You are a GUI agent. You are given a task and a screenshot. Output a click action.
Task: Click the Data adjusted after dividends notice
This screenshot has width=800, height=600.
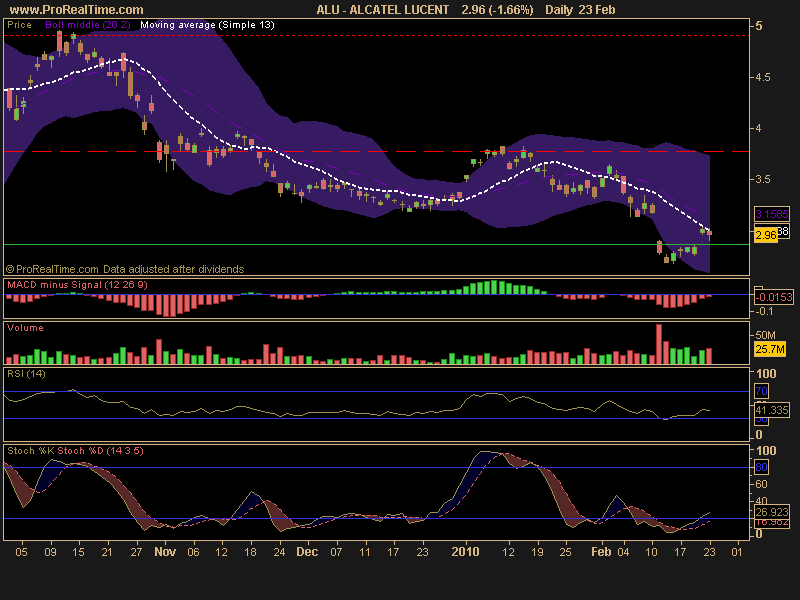click(x=173, y=269)
